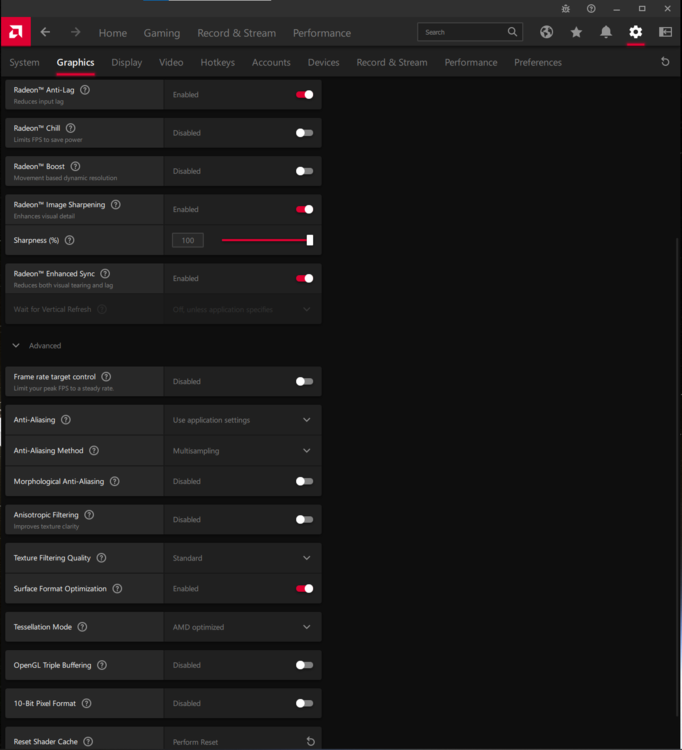
Task: Open the favorites star icon
Action: click(576, 32)
